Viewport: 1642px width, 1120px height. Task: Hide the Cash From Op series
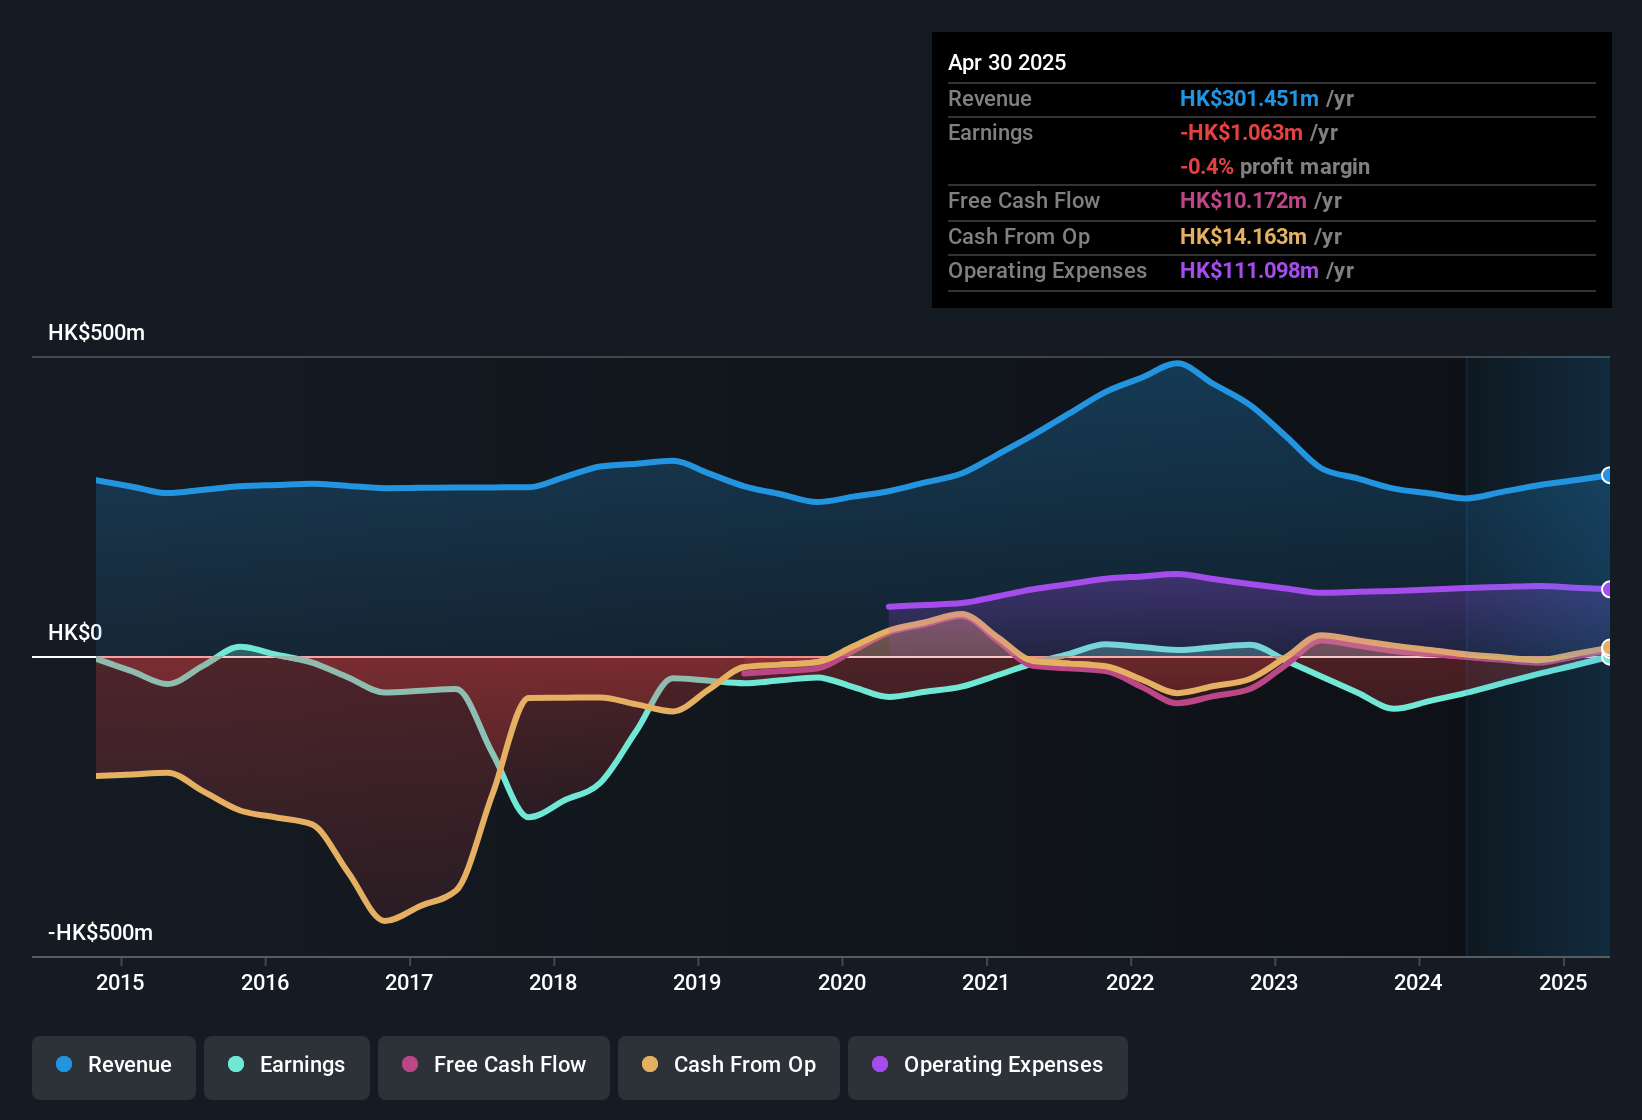[x=729, y=1066]
